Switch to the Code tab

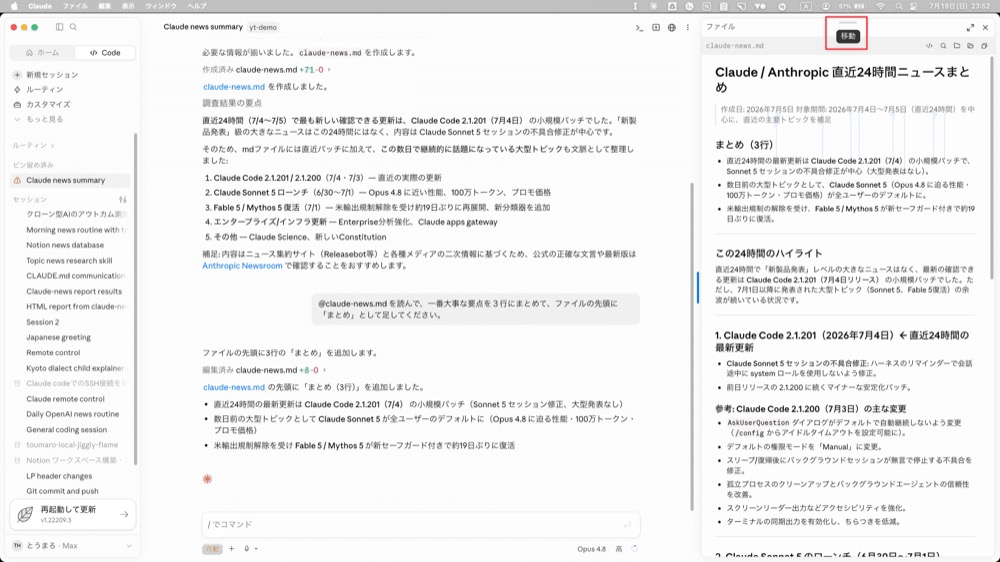tap(105, 52)
